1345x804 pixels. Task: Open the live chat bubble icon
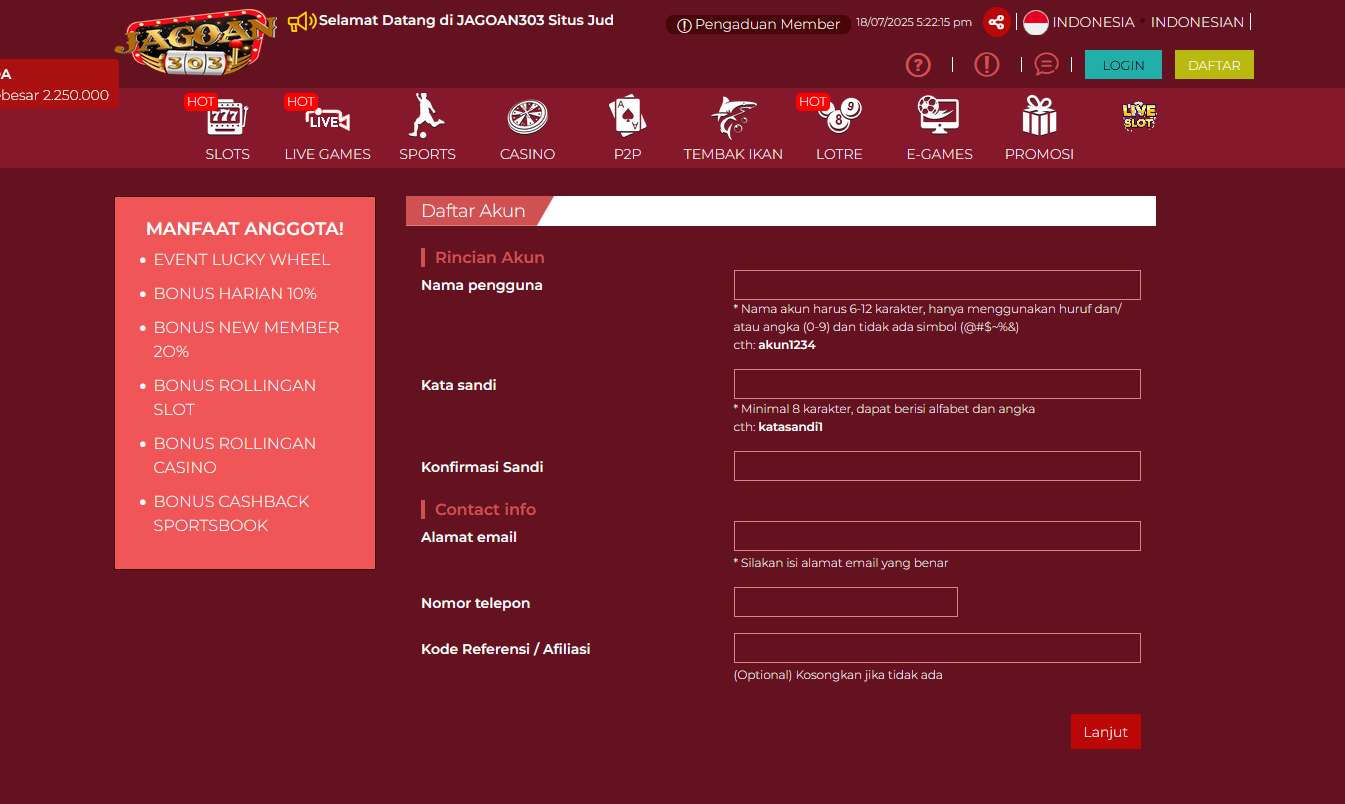1046,65
